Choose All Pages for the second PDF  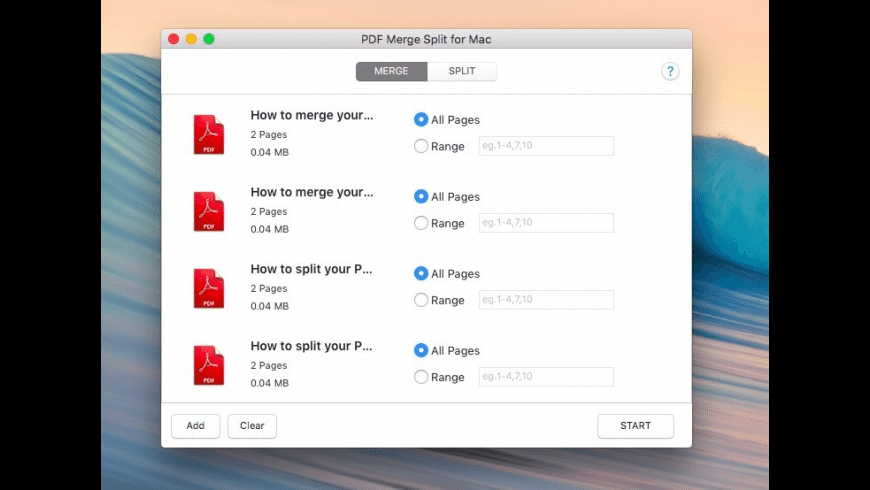pyautogui.click(x=421, y=197)
